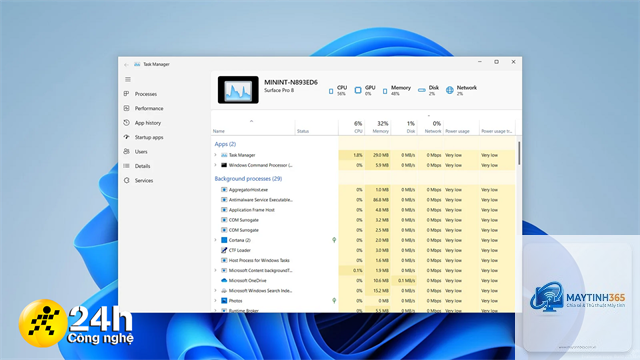Click the GPU indicator icon in header
Viewport: 640px width, 360px height.
358,90
